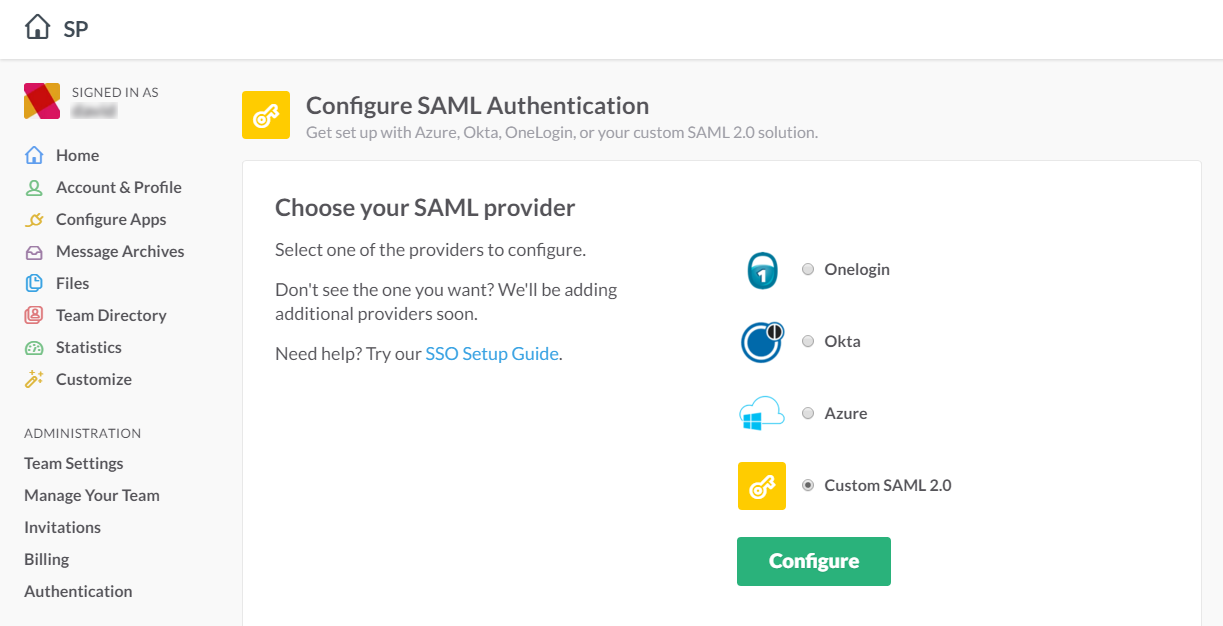The height and width of the screenshot is (626, 1223).
Task: Open the Customize magic wand icon
Action: tap(35, 379)
